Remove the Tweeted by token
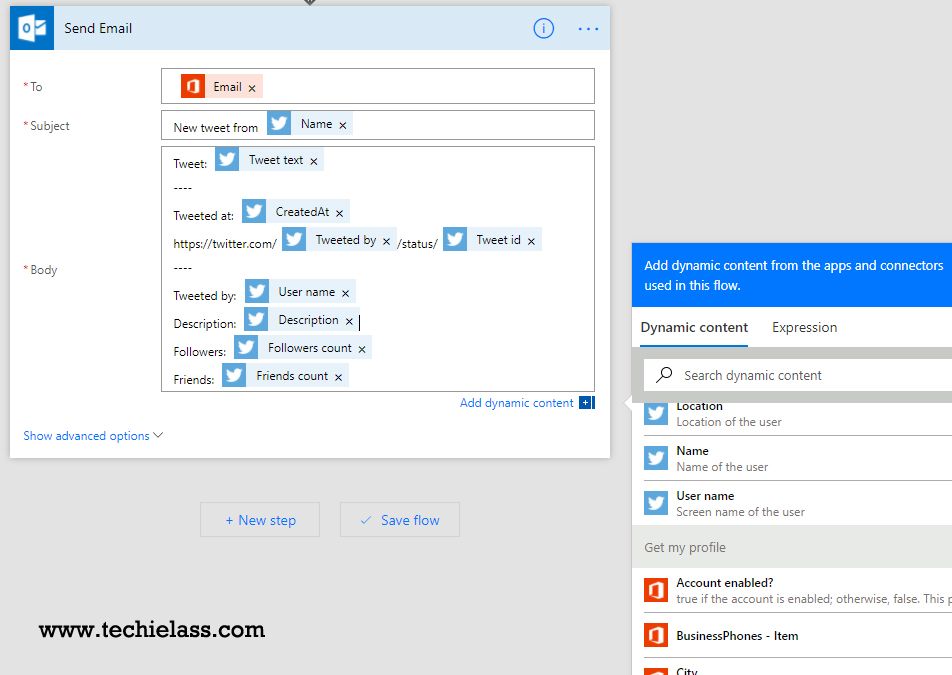 386,241
